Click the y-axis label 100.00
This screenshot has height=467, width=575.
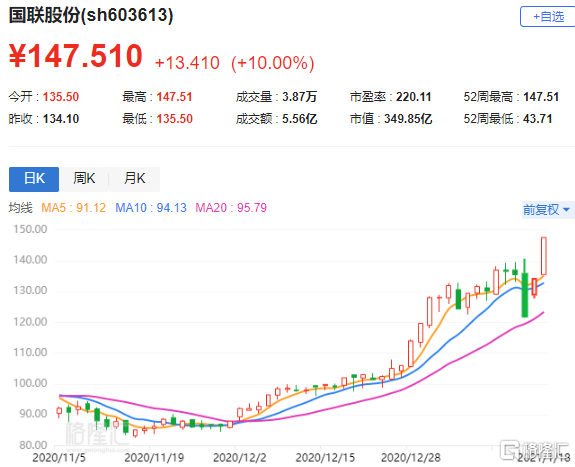click(x=30, y=383)
